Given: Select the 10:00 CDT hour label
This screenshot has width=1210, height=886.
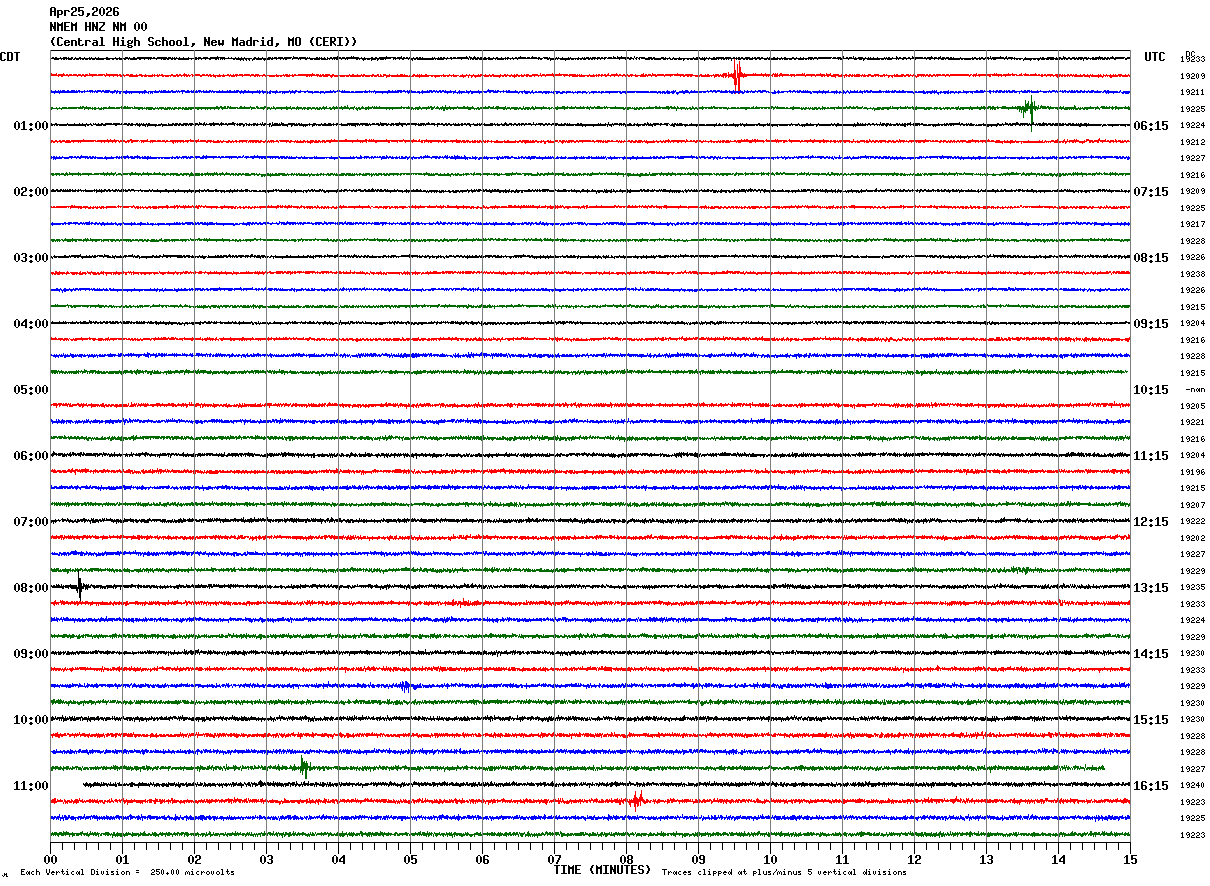Looking at the screenshot, I should pyautogui.click(x=31, y=720).
